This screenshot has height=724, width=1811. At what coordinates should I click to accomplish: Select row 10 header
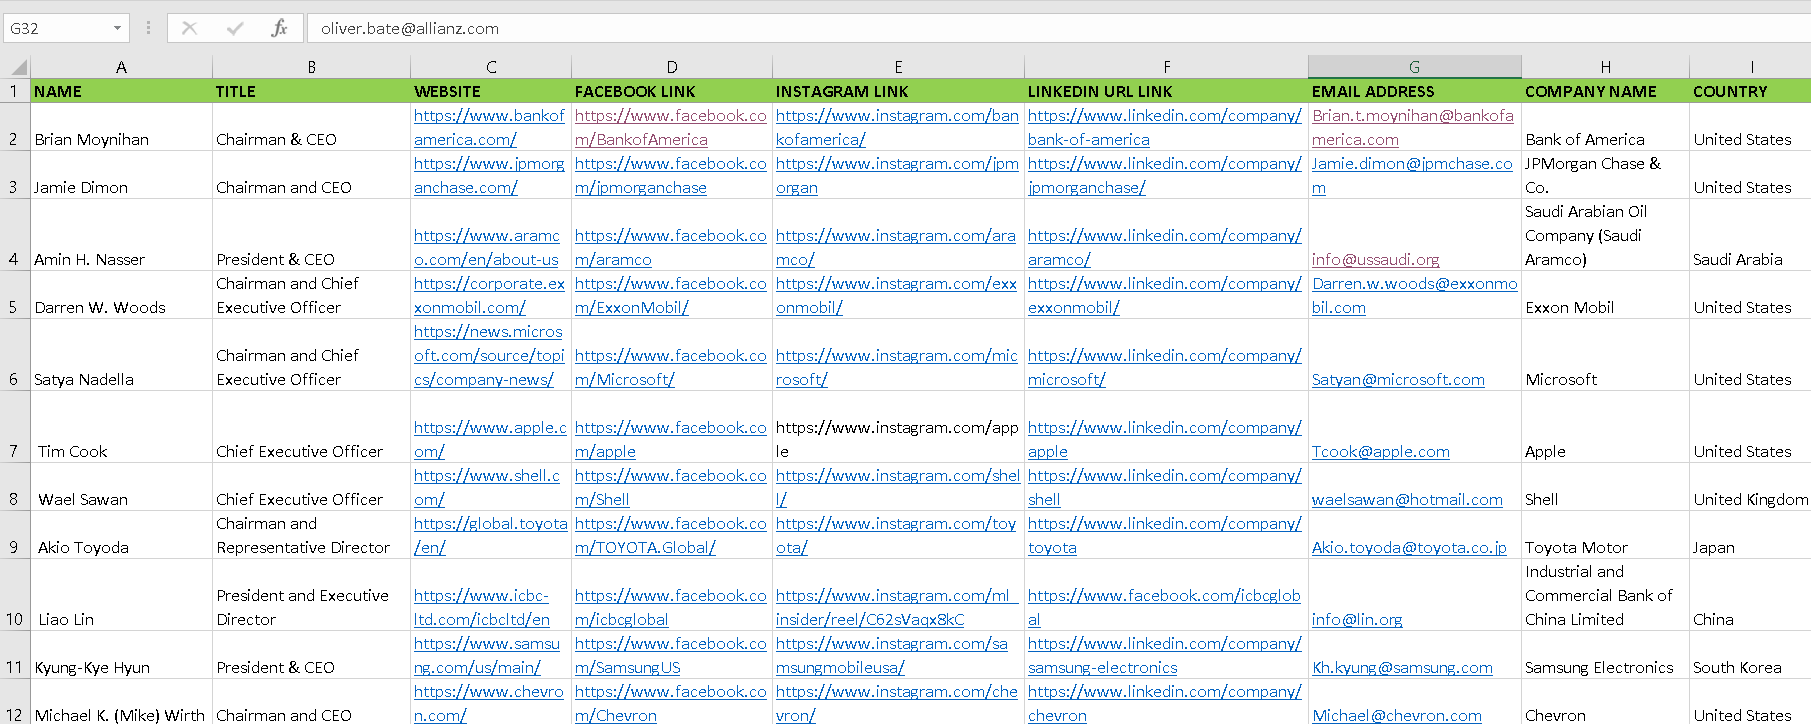(14, 595)
